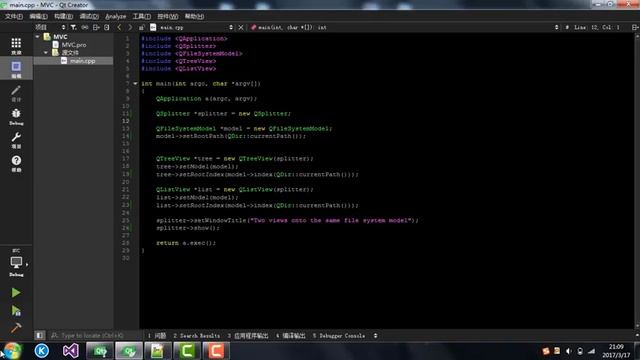This screenshot has width=640, height=360.
Task: Open the output panes selector arrows
Action: pyautogui.click(x=376, y=336)
